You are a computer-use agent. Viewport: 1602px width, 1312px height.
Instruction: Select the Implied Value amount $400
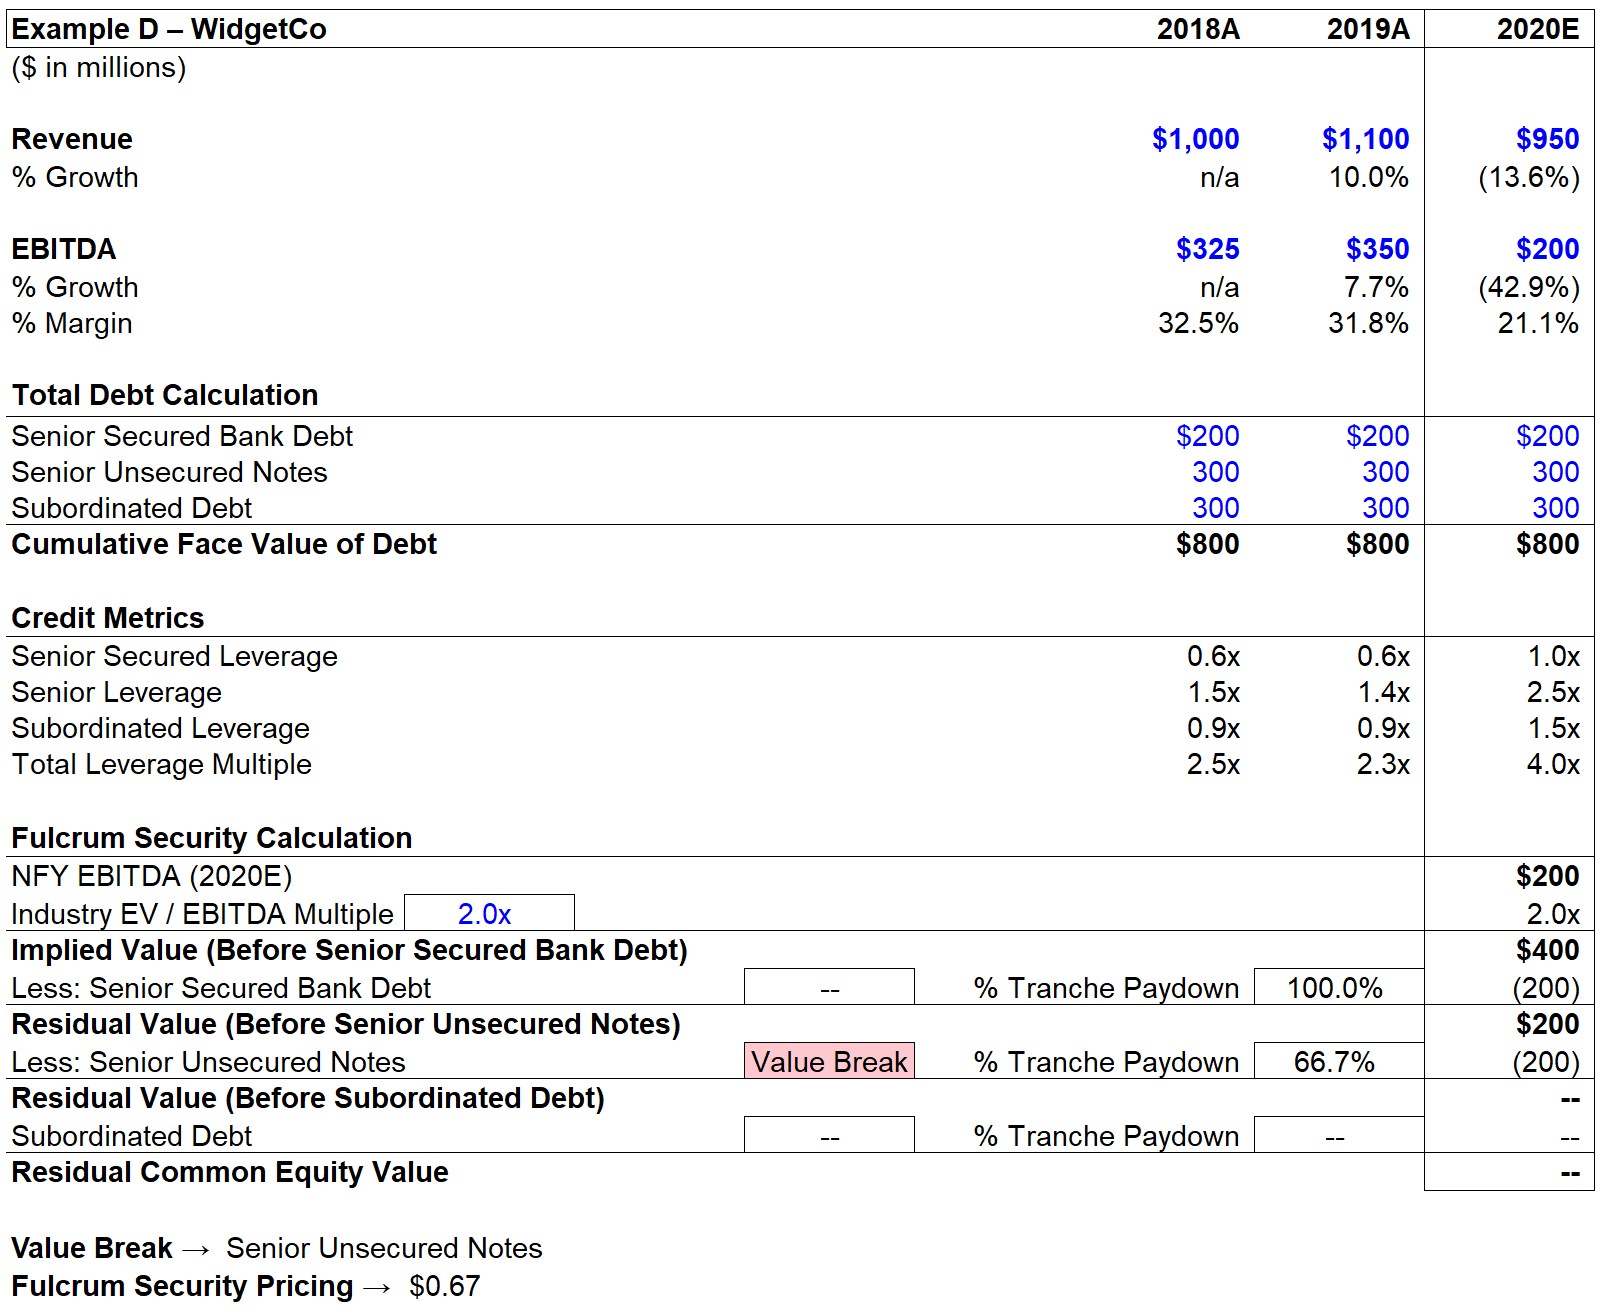point(1547,950)
